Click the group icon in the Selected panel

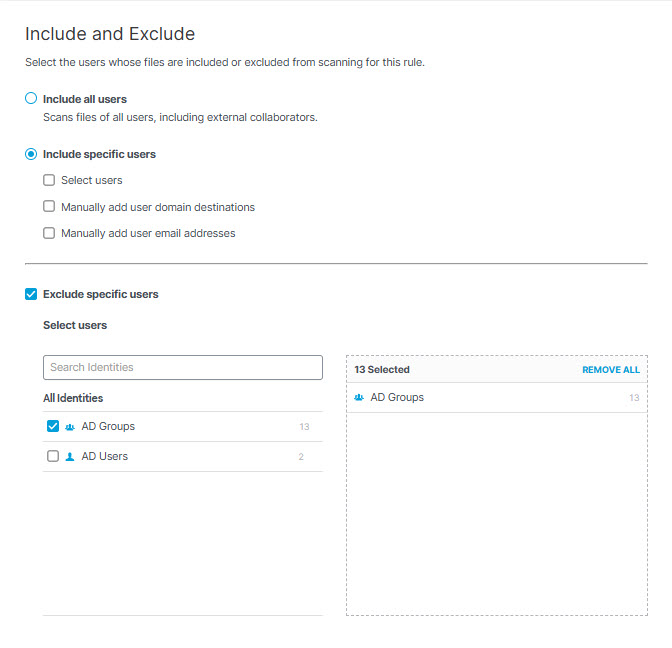(x=359, y=397)
